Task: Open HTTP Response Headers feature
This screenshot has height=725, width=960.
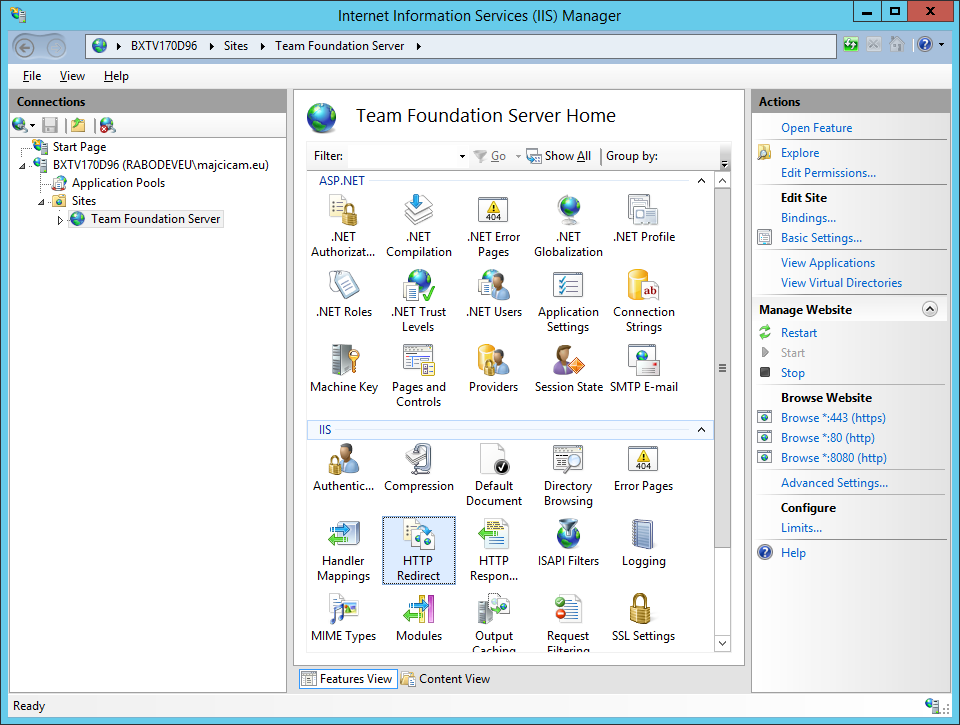Action: (x=493, y=550)
